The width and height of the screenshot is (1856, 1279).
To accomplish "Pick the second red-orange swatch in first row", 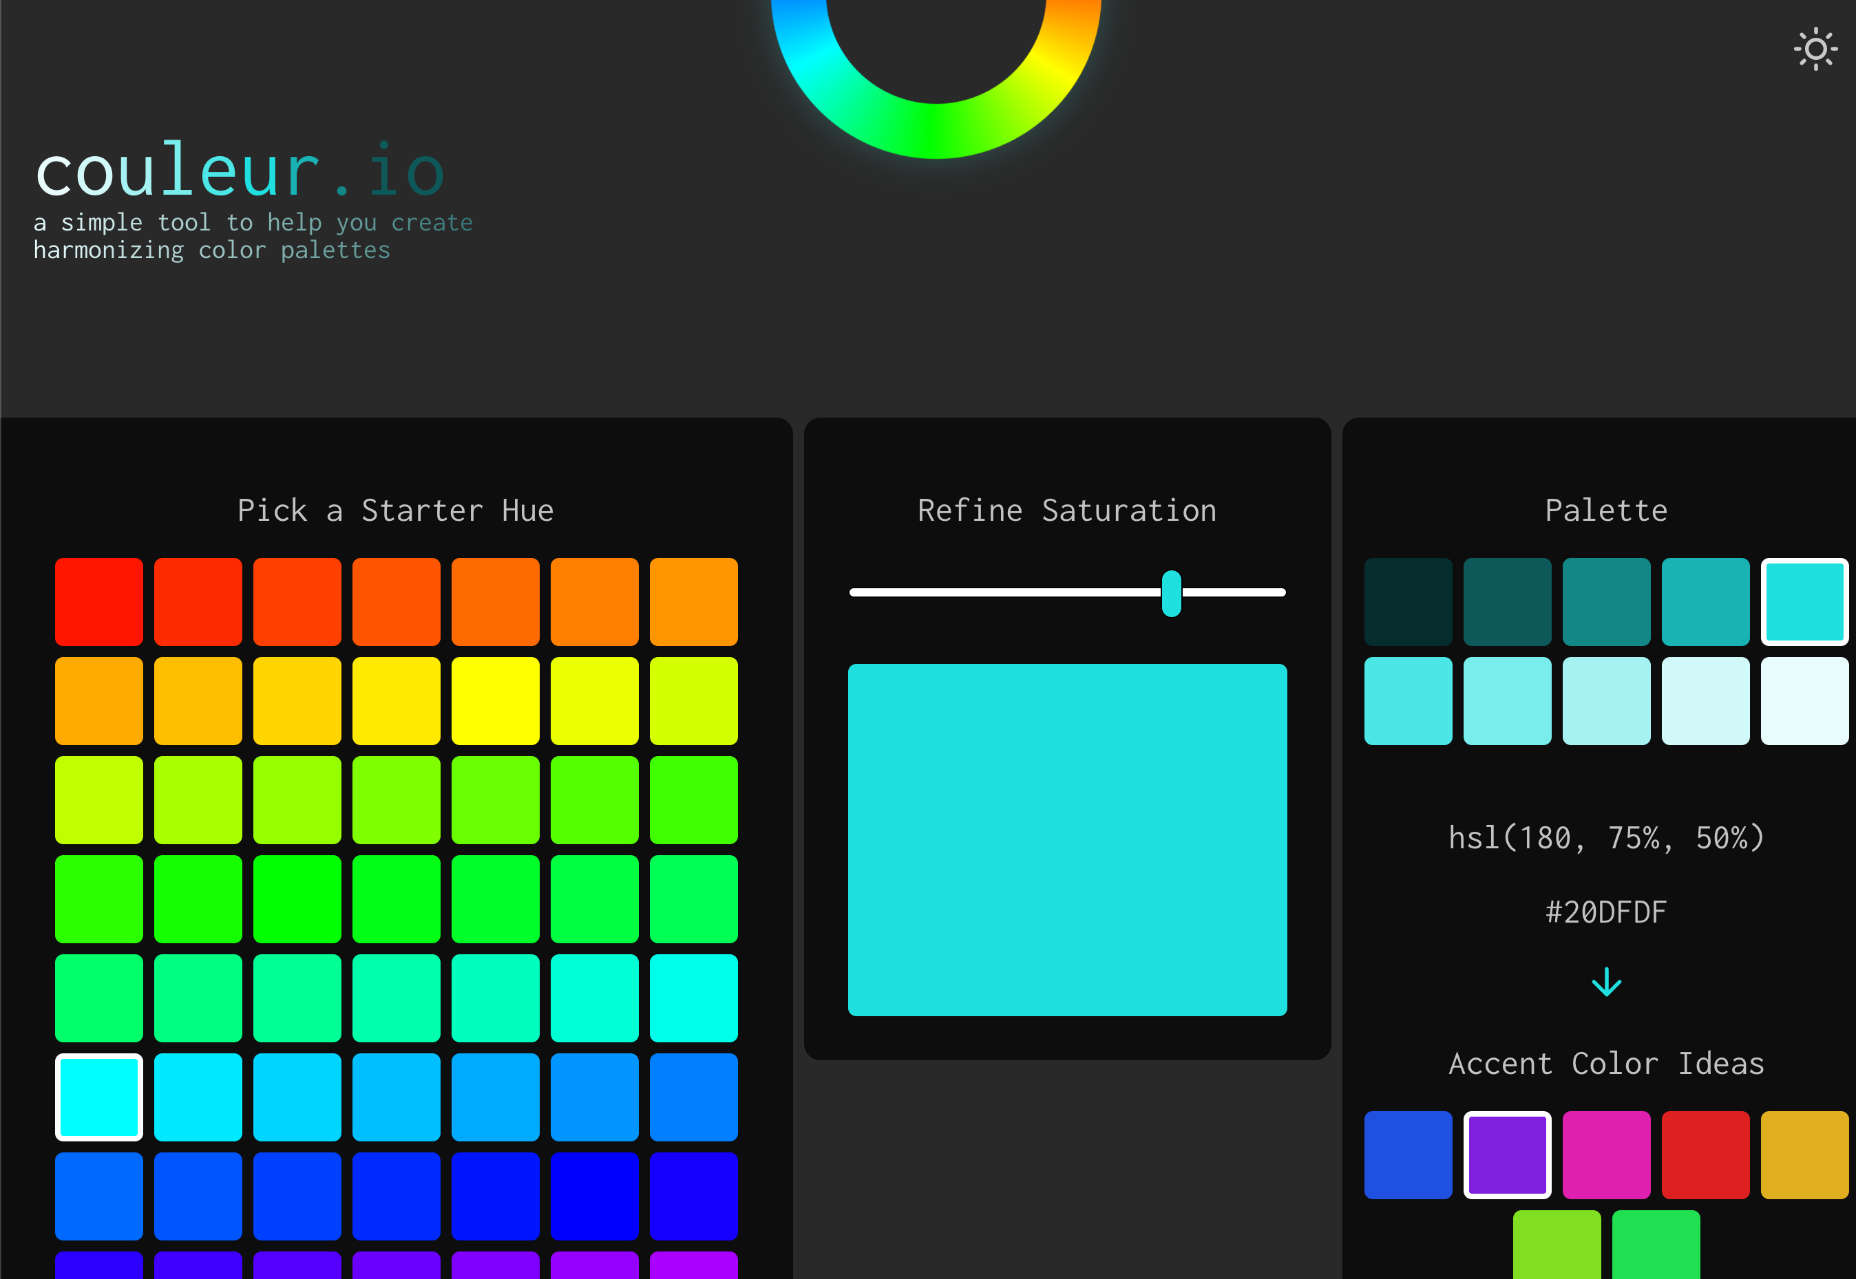I will click(x=198, y=602).
